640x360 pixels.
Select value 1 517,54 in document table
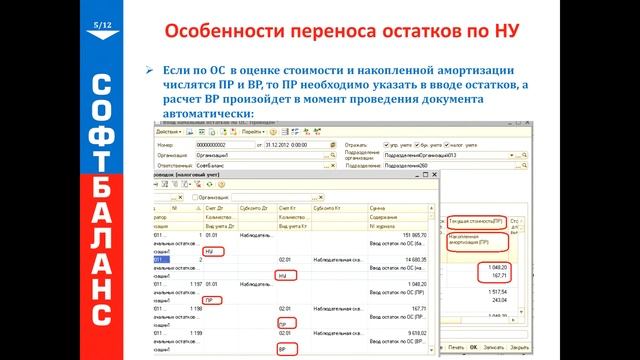click(x=497, y=292)
